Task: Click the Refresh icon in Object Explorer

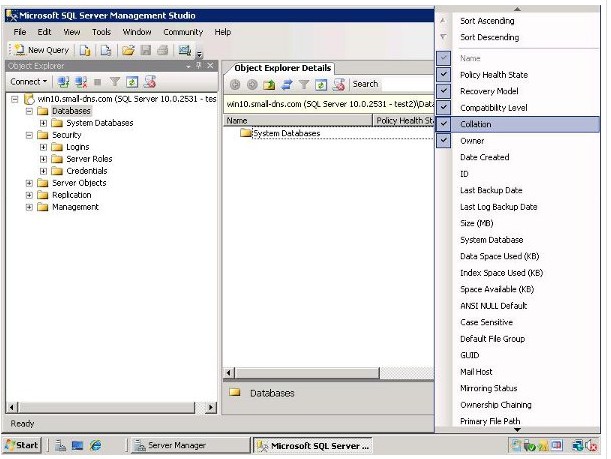Action: (x=132, y=82)
